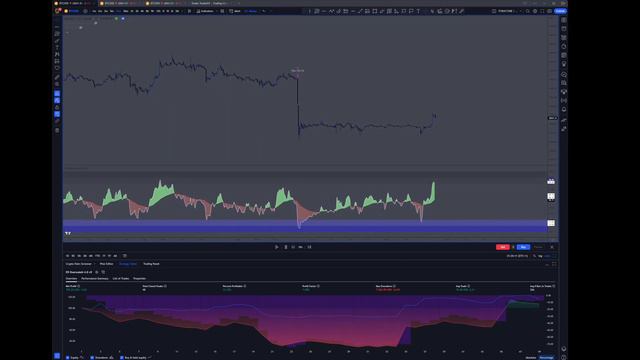Viewport: 640px width, 360px height.
Task: Toggle the auto scale under the price axis
Action: point(547,256)
